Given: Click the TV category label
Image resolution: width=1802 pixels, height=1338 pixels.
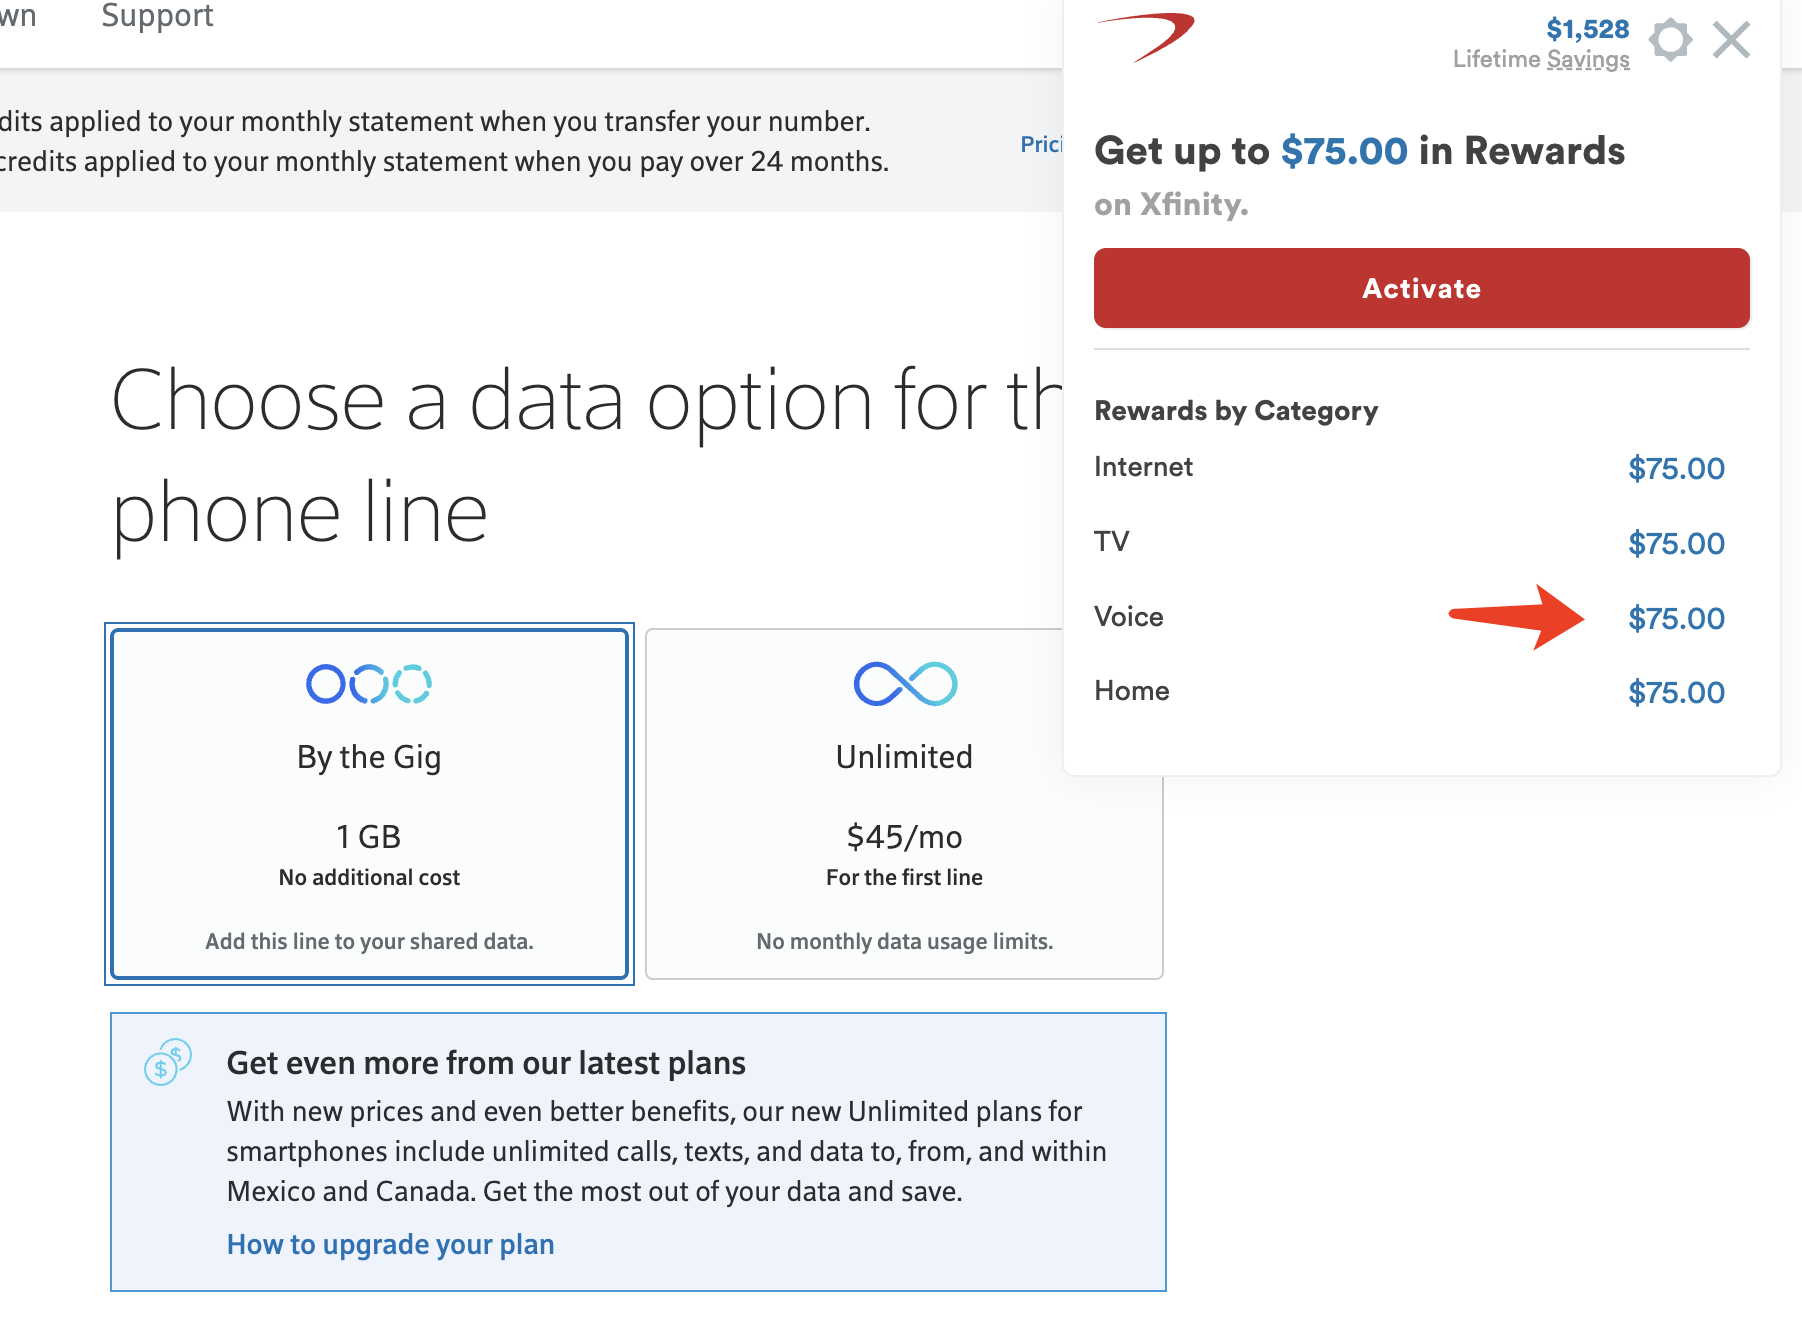Looking at the screenshot, I should (x=1111, y=542).
